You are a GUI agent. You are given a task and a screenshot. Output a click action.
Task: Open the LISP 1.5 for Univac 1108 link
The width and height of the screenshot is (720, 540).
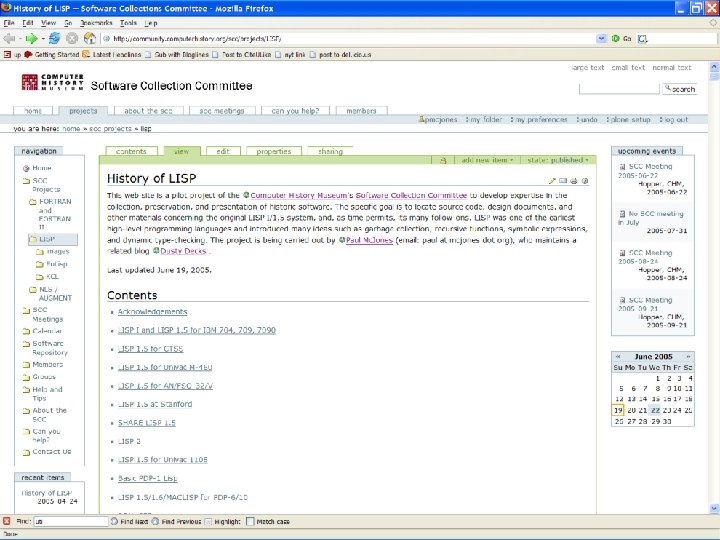163,460
